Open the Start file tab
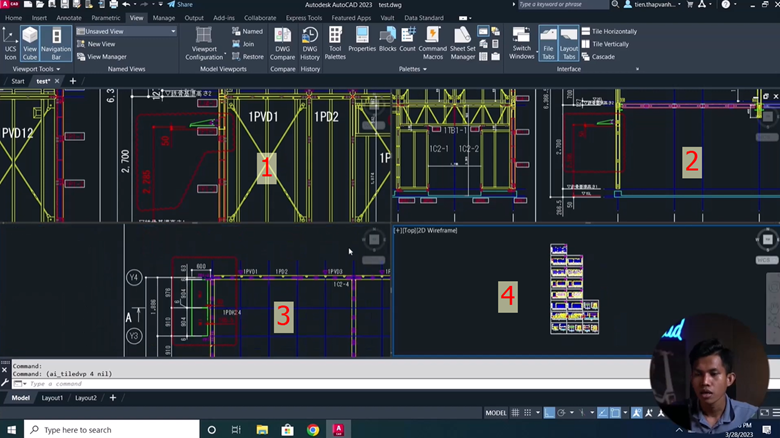This screenshot has width=780, height=438. point(18,81)
